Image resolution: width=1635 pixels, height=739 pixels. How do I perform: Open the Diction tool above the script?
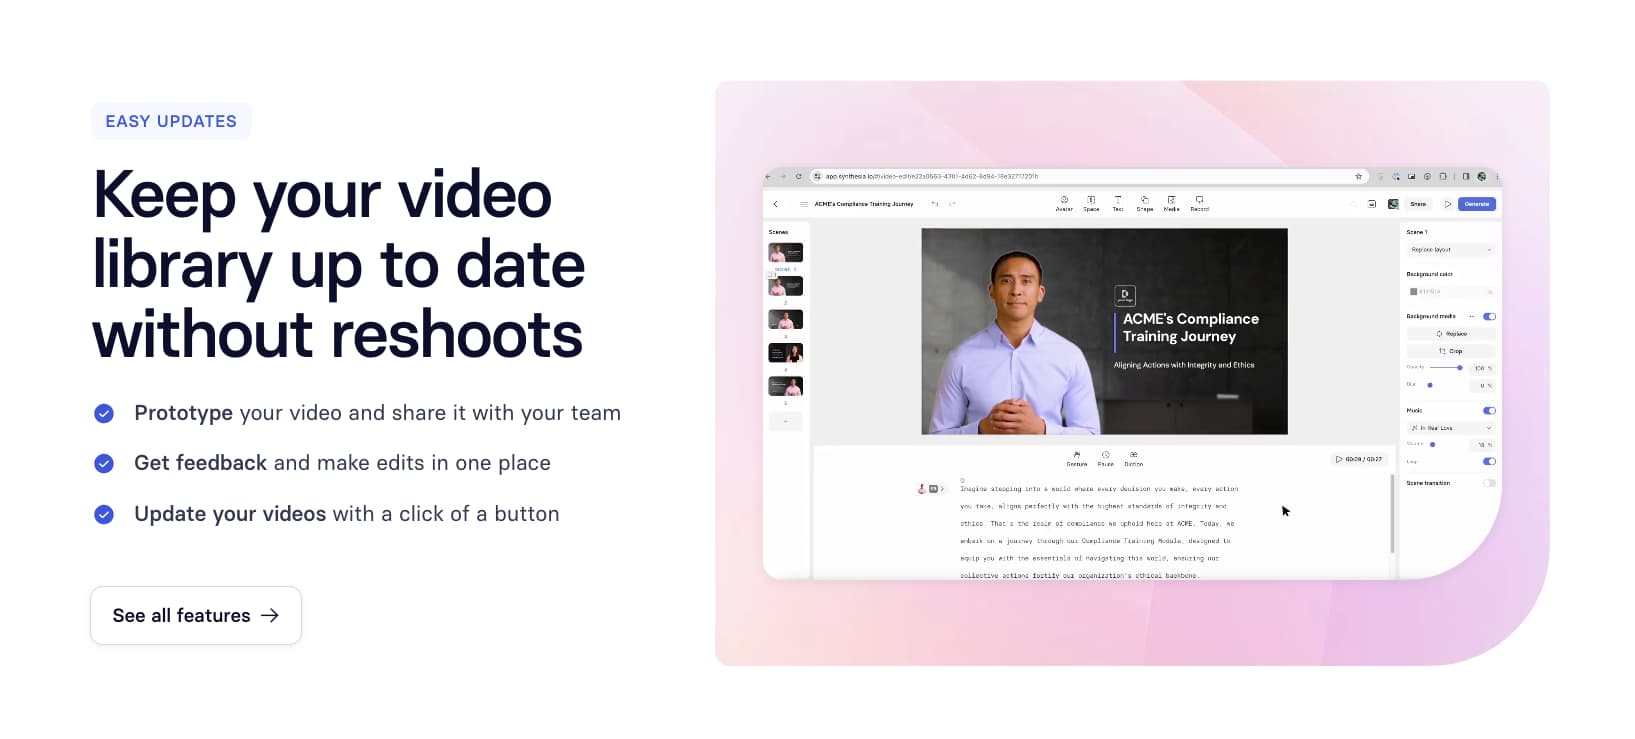pyautogui.click(x=1133, y=458)
